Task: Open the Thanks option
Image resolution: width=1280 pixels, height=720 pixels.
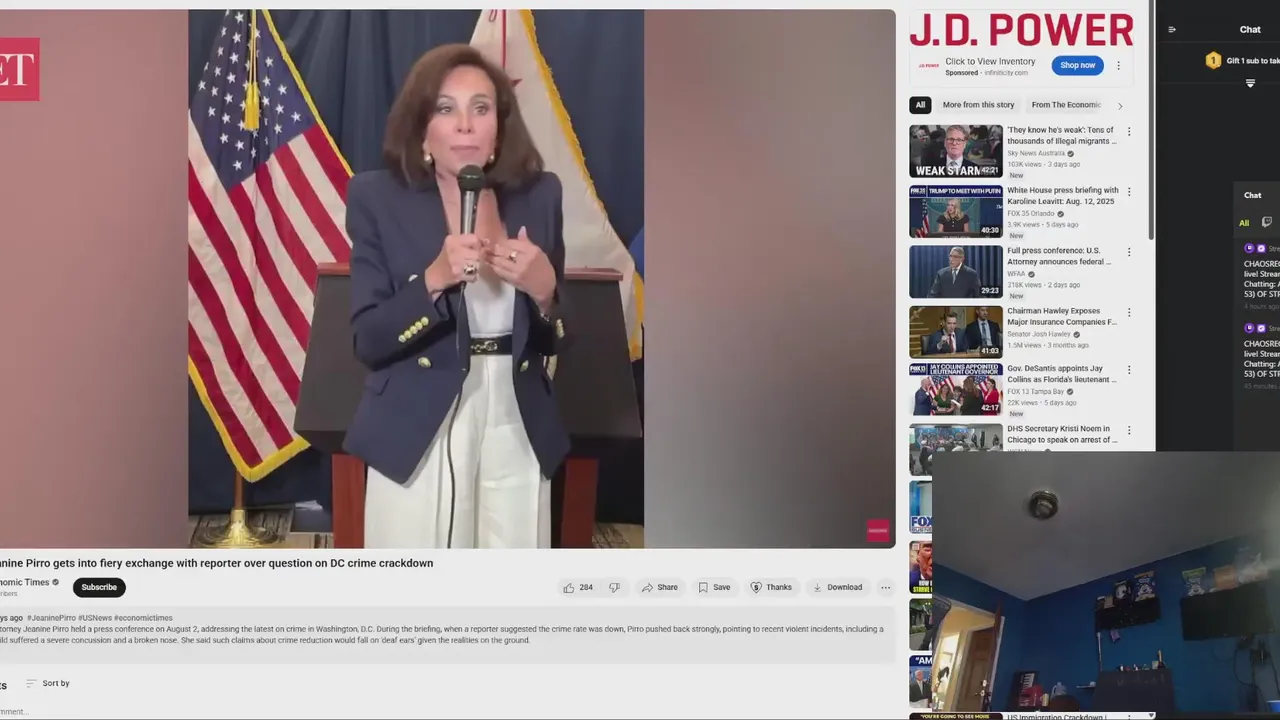Action: 771,587
